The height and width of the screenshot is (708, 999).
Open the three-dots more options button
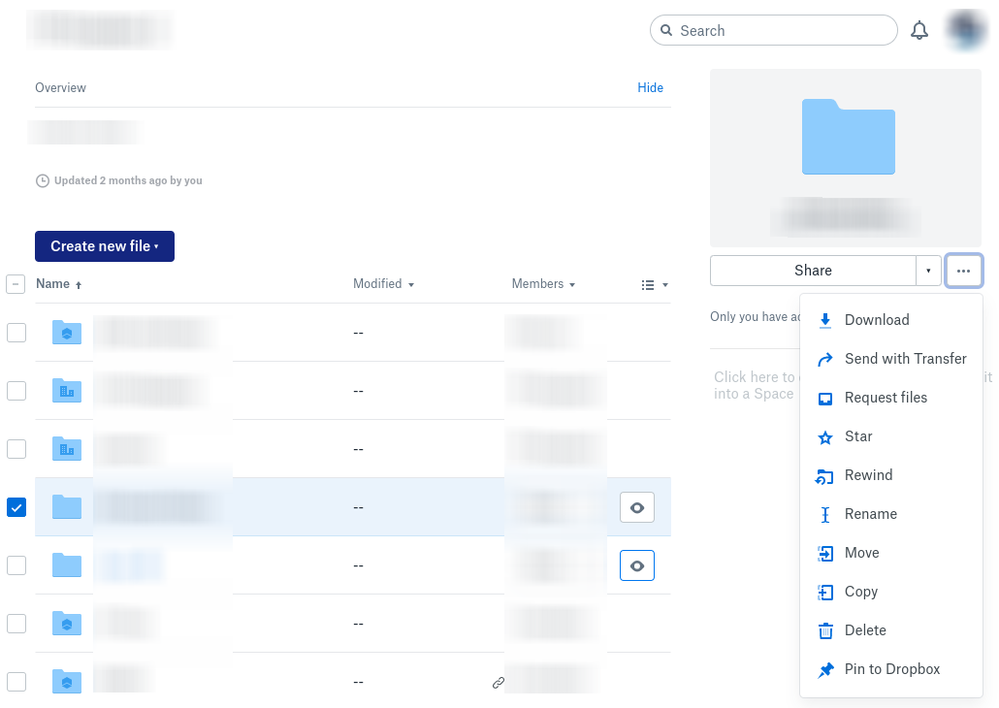[963, 271]
